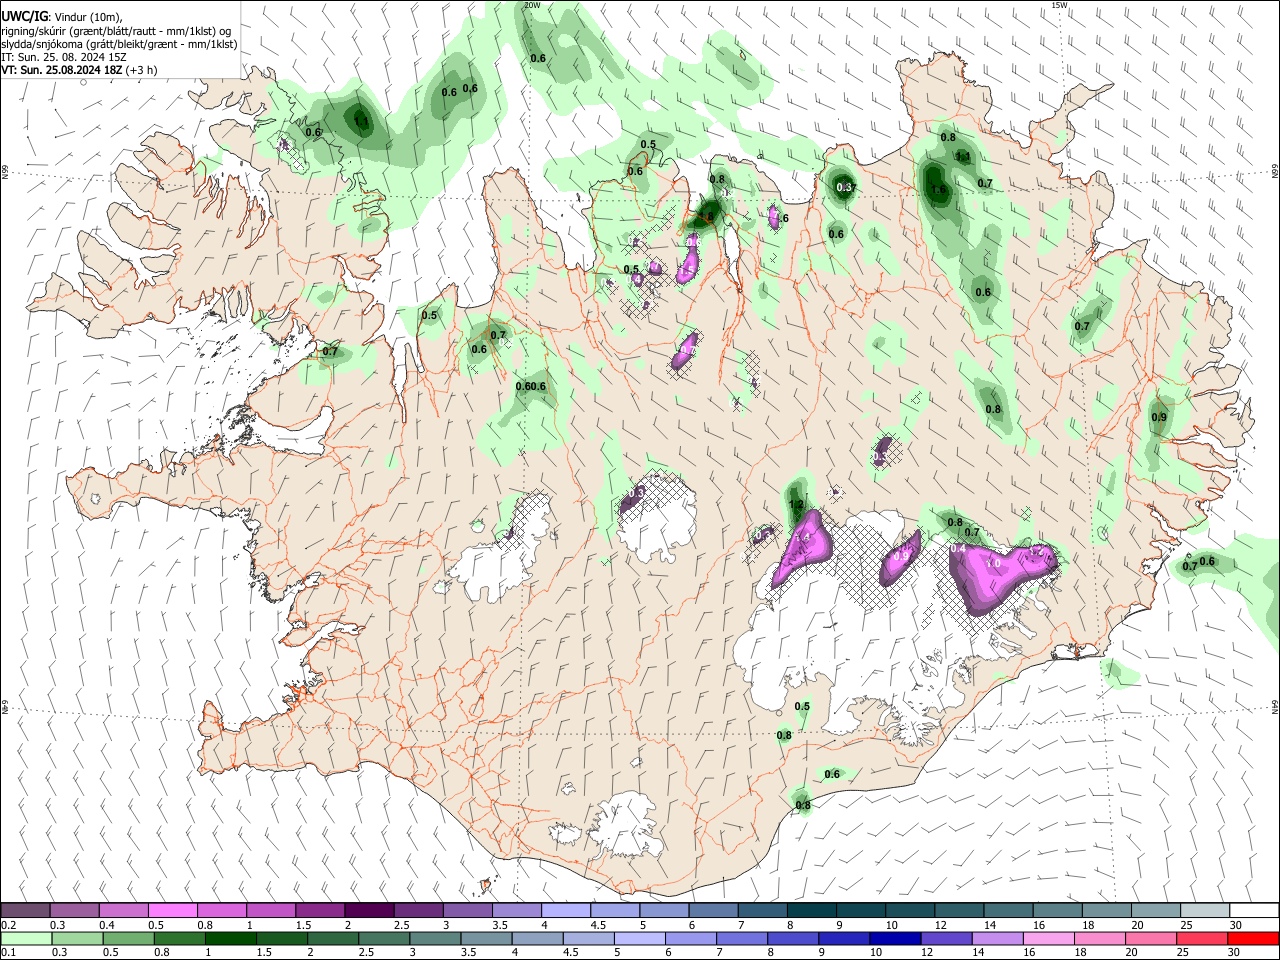Select the navy blue 10 swatch on lower scale
This screenshot has width=1280, height=960.
(x=896, y=938)
